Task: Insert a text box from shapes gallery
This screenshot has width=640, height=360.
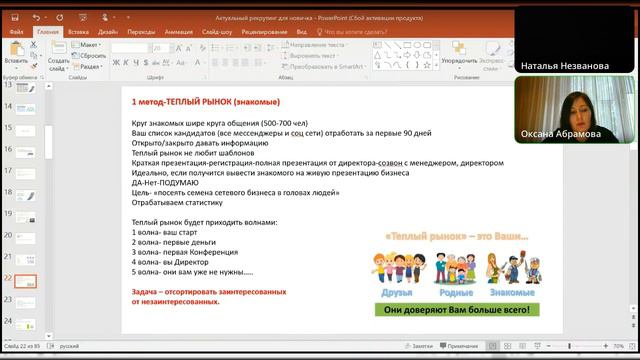Action: (x=378, y=45)
